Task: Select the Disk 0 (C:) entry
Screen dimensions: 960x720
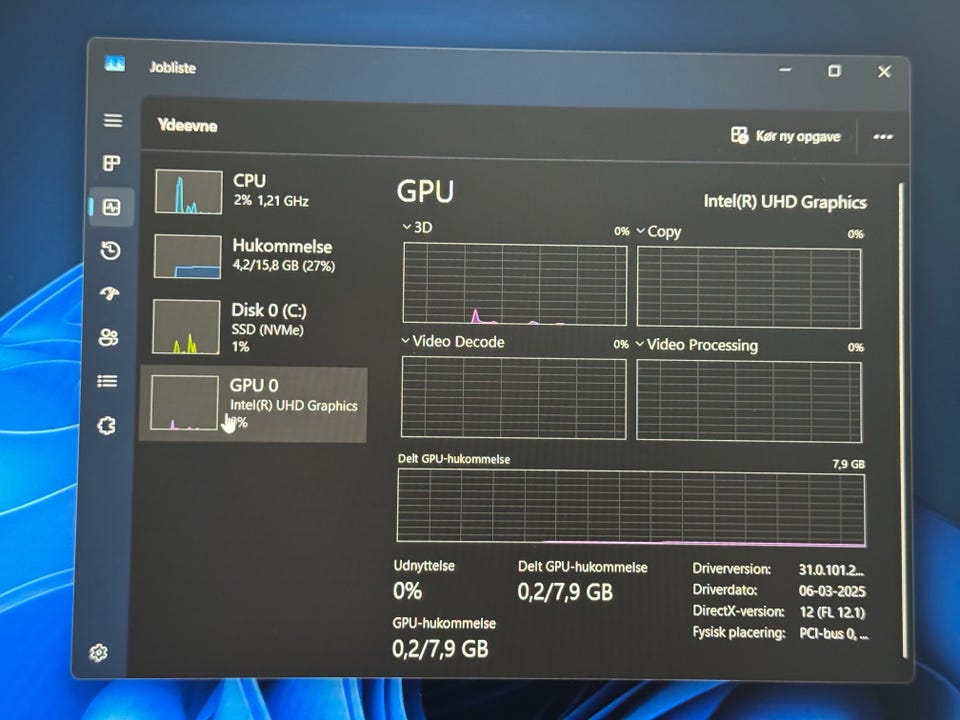Action: (x=254, y=327)
